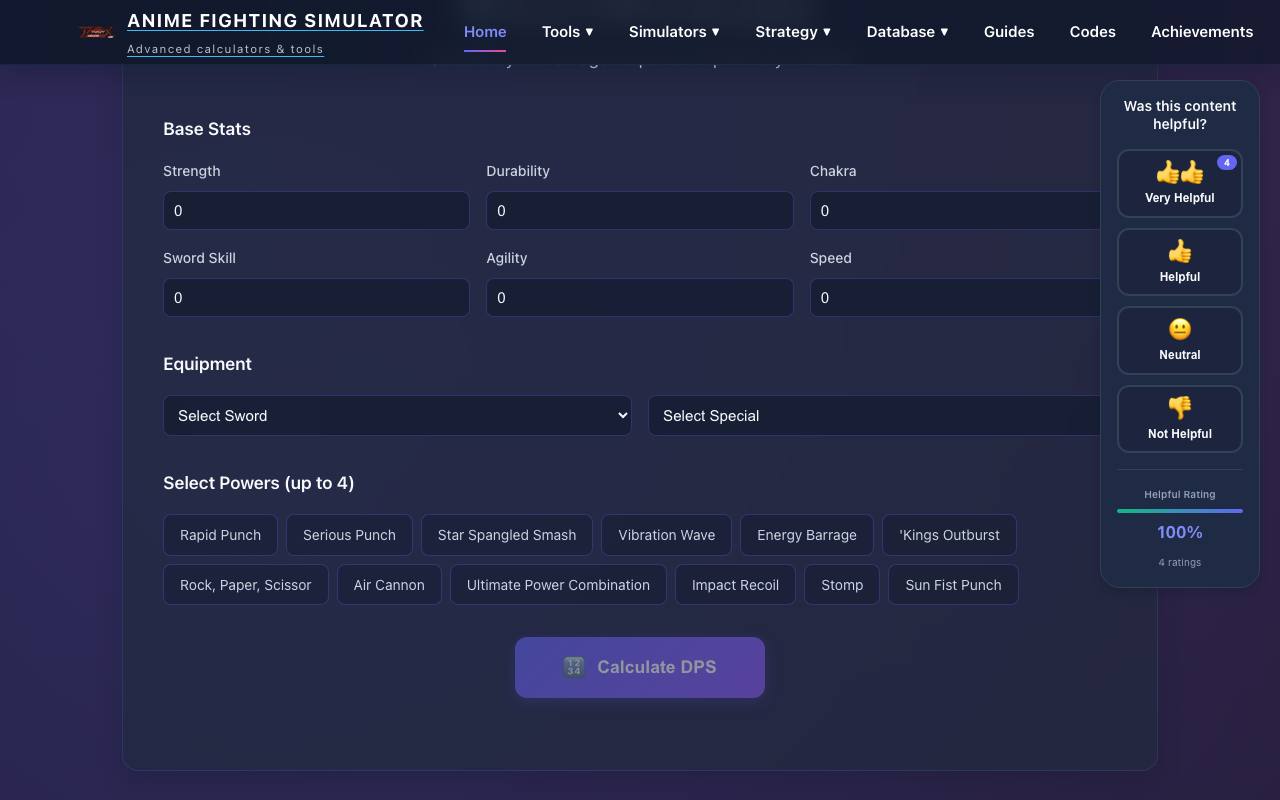Enable the Vibration Wave power
Viewport: 1280px width, 800px height.
click(x=666, y=535)
